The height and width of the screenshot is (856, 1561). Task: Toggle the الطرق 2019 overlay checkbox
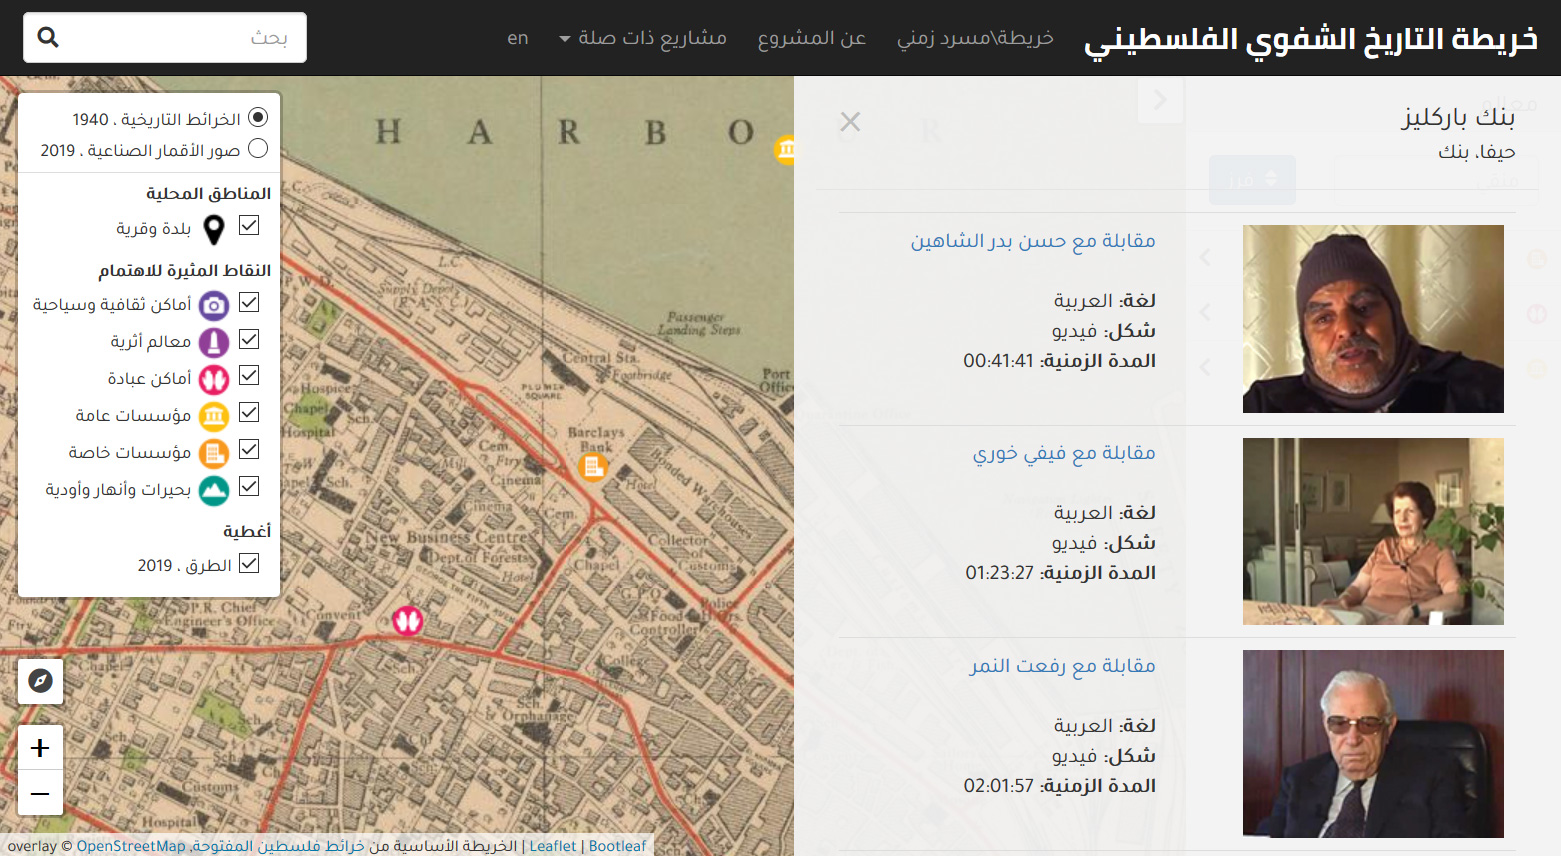point(249,564)
